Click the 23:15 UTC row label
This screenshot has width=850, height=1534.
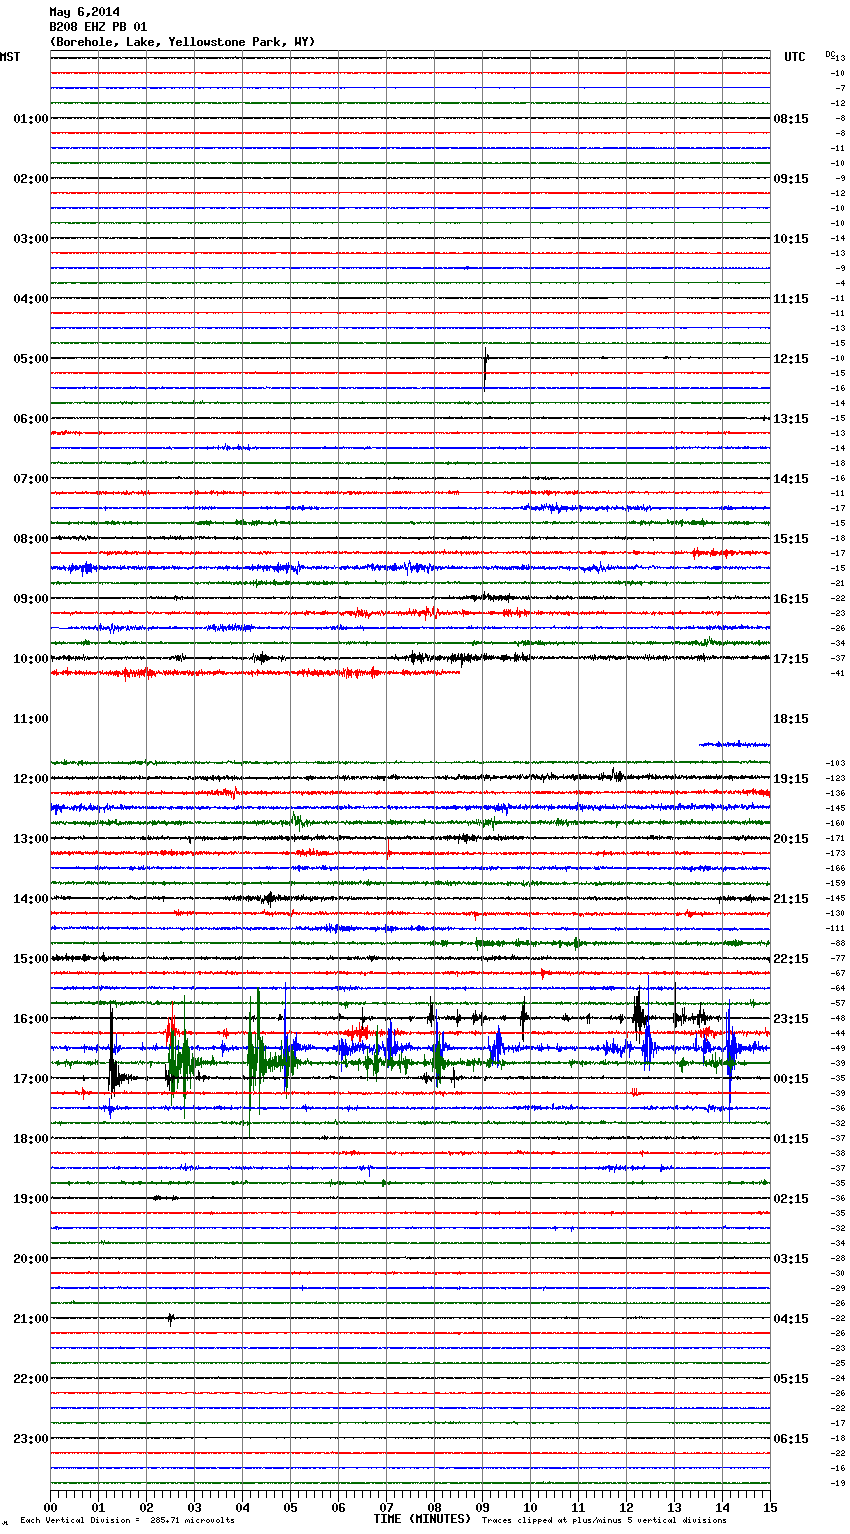tap(791, 1019)
